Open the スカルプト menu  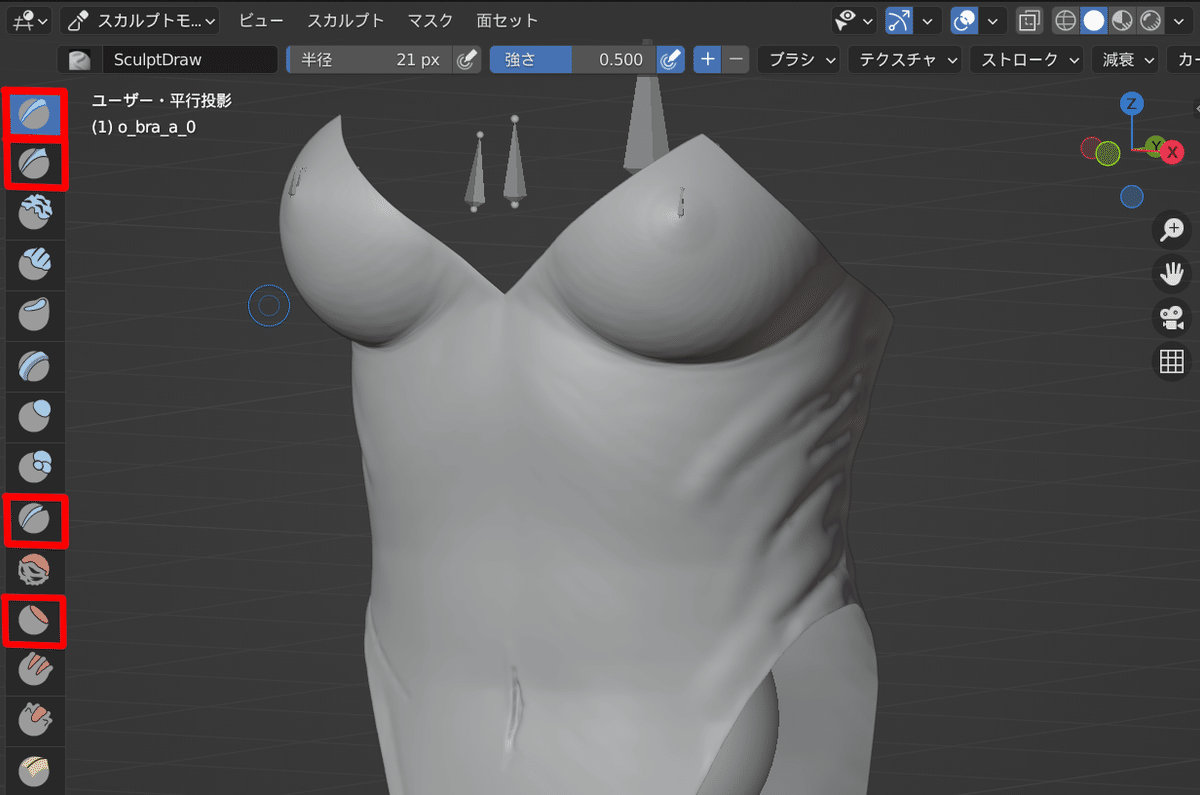[x=345, y=20]
